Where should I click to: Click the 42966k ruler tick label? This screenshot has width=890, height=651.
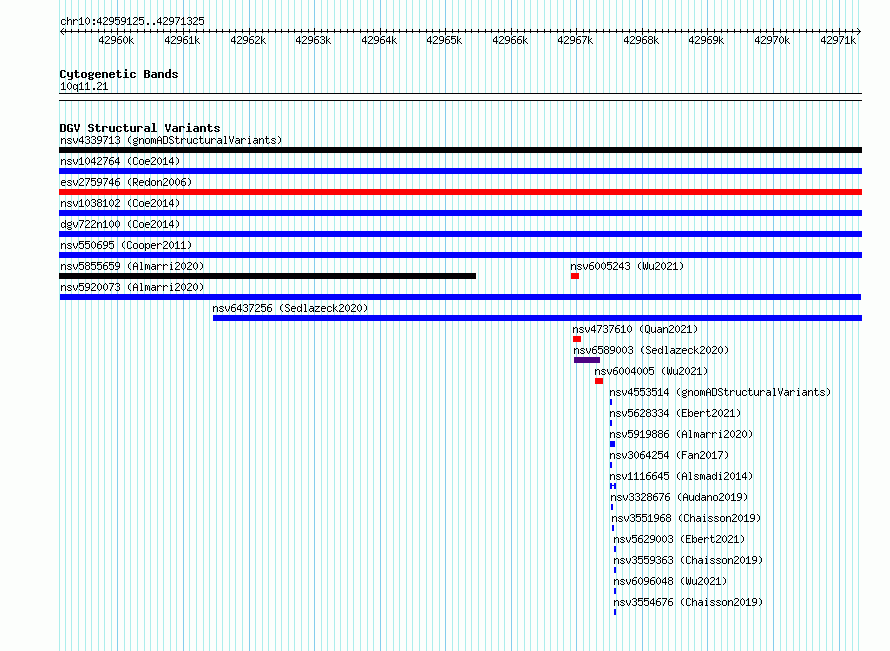coord(510,40)
